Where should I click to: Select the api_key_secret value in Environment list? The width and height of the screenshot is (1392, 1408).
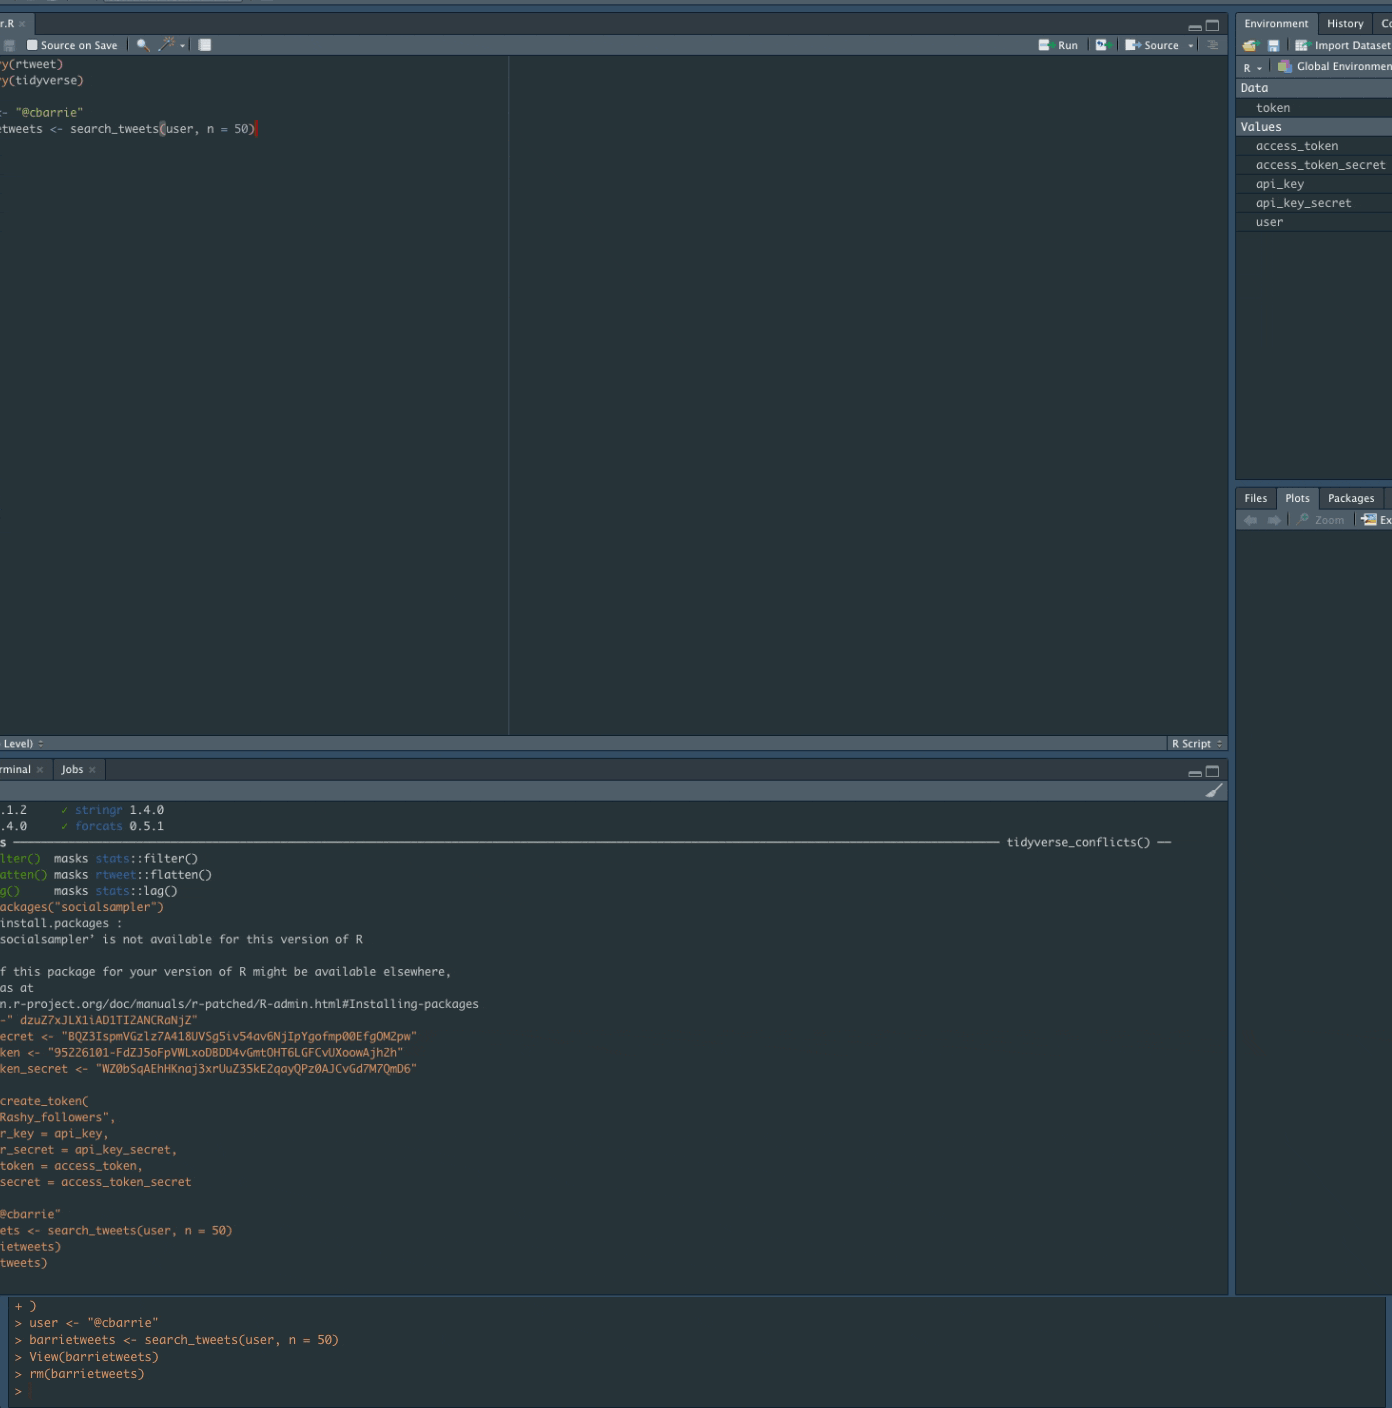1303,203
